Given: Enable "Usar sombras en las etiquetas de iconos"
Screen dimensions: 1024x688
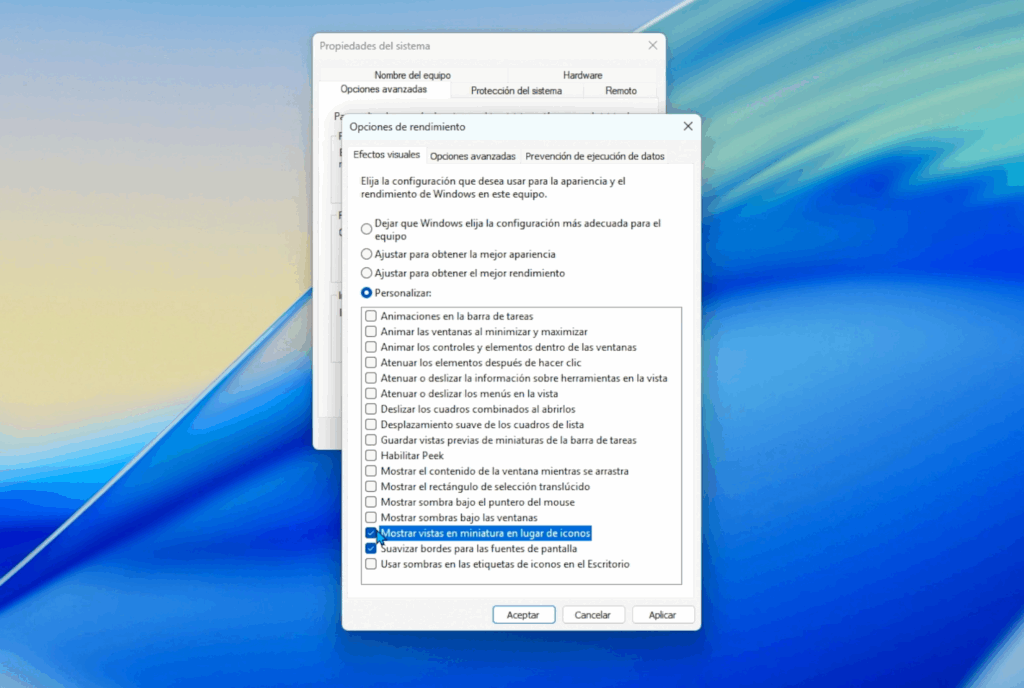Looking at the screenshot, I should click(371, 564).
